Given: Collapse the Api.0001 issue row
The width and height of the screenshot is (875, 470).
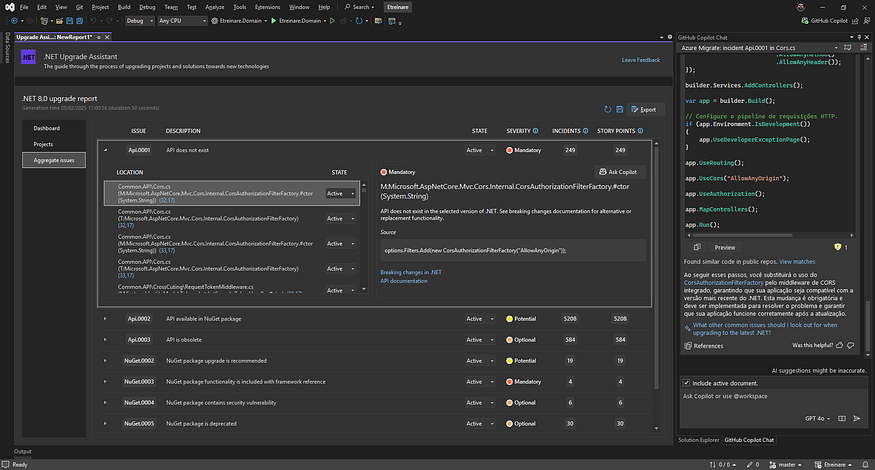Looking at the screenshot, I should click(107, 150).
